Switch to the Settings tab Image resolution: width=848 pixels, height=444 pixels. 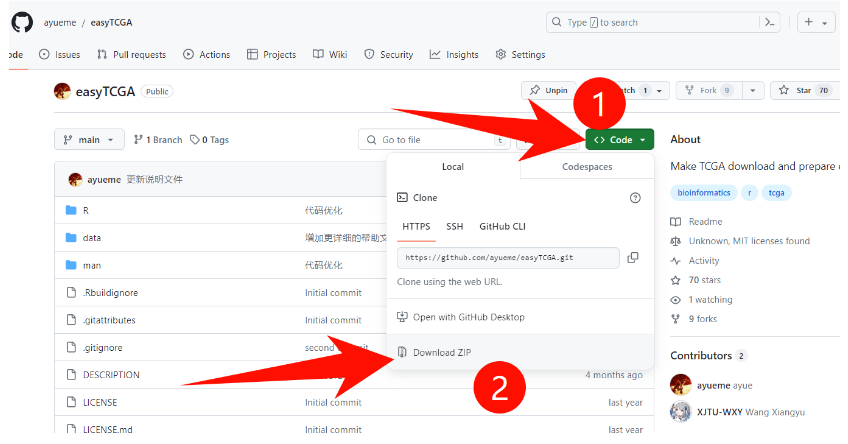[x=520, y=55]
